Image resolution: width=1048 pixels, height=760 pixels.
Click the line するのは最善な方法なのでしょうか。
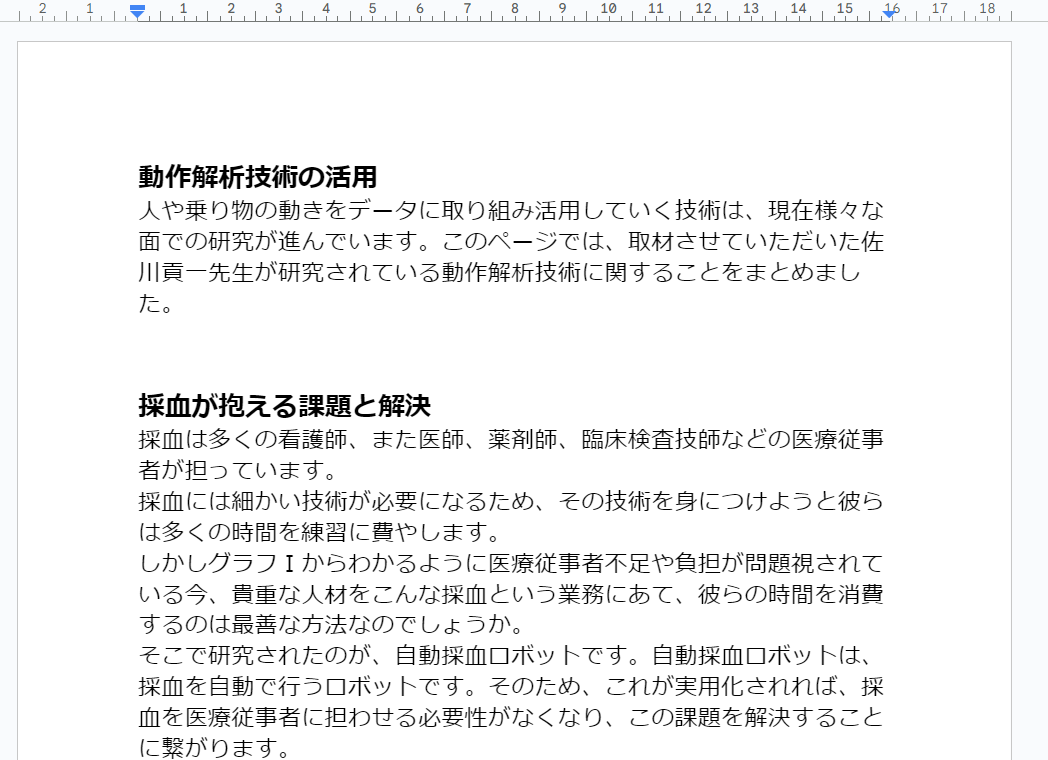330,624
